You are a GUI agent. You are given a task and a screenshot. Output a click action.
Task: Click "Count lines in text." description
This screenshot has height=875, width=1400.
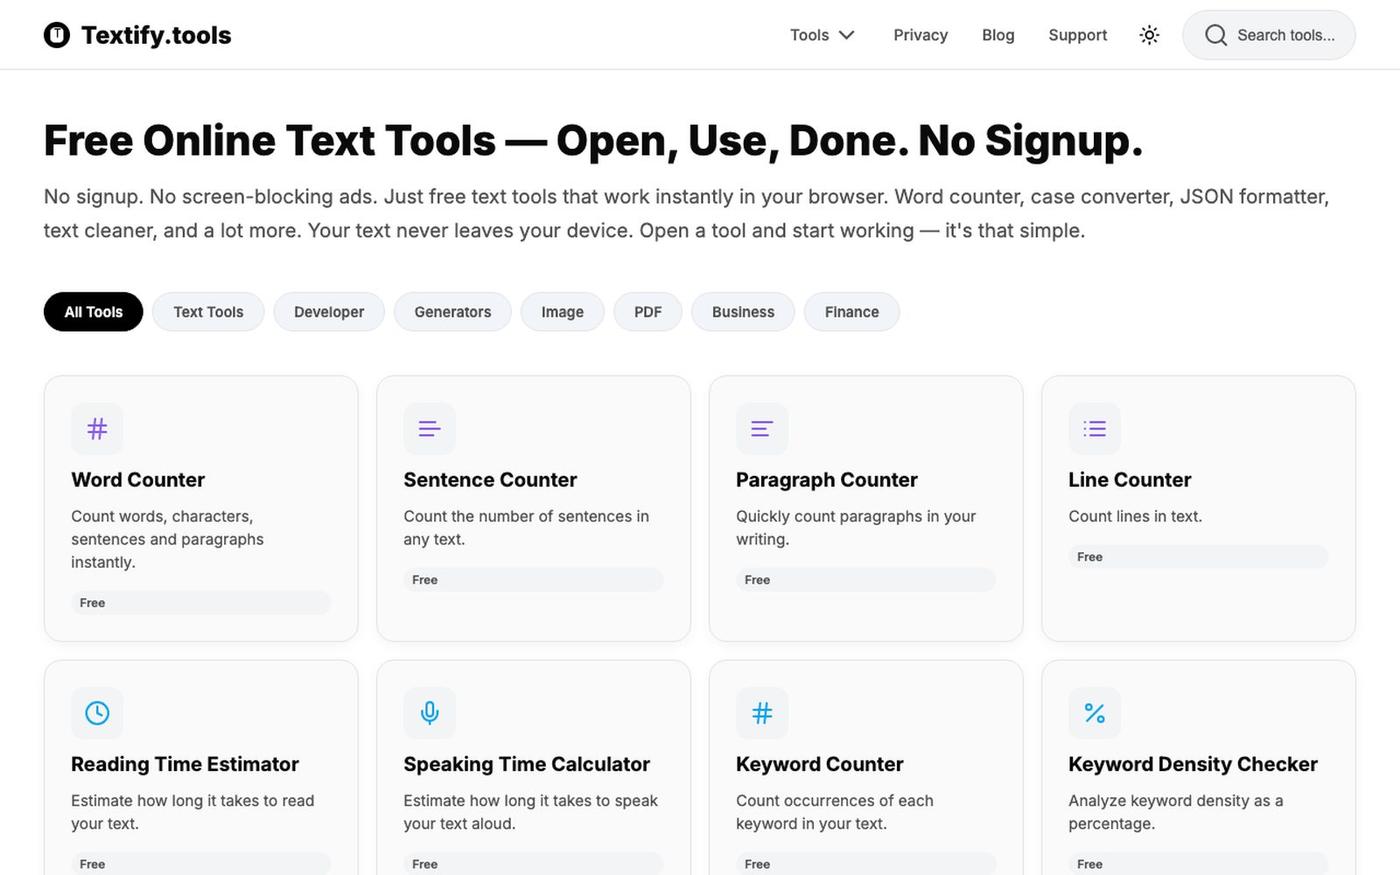point(1135,516)
